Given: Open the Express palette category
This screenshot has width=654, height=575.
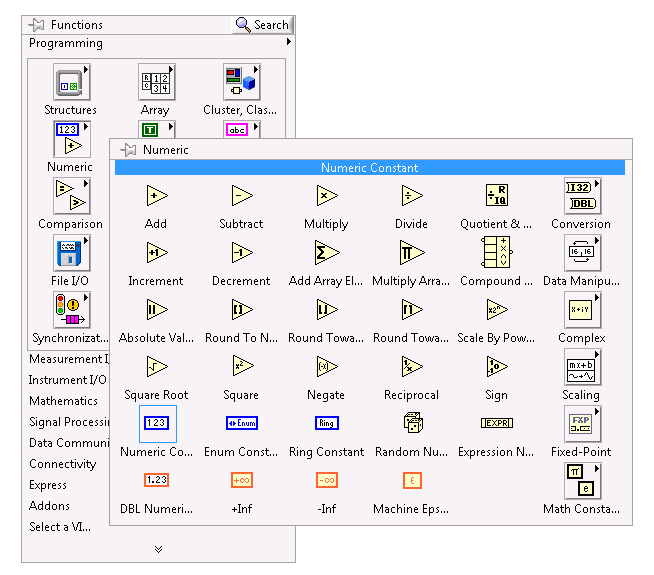Looking at the screenshot, I should pos(49,485).
